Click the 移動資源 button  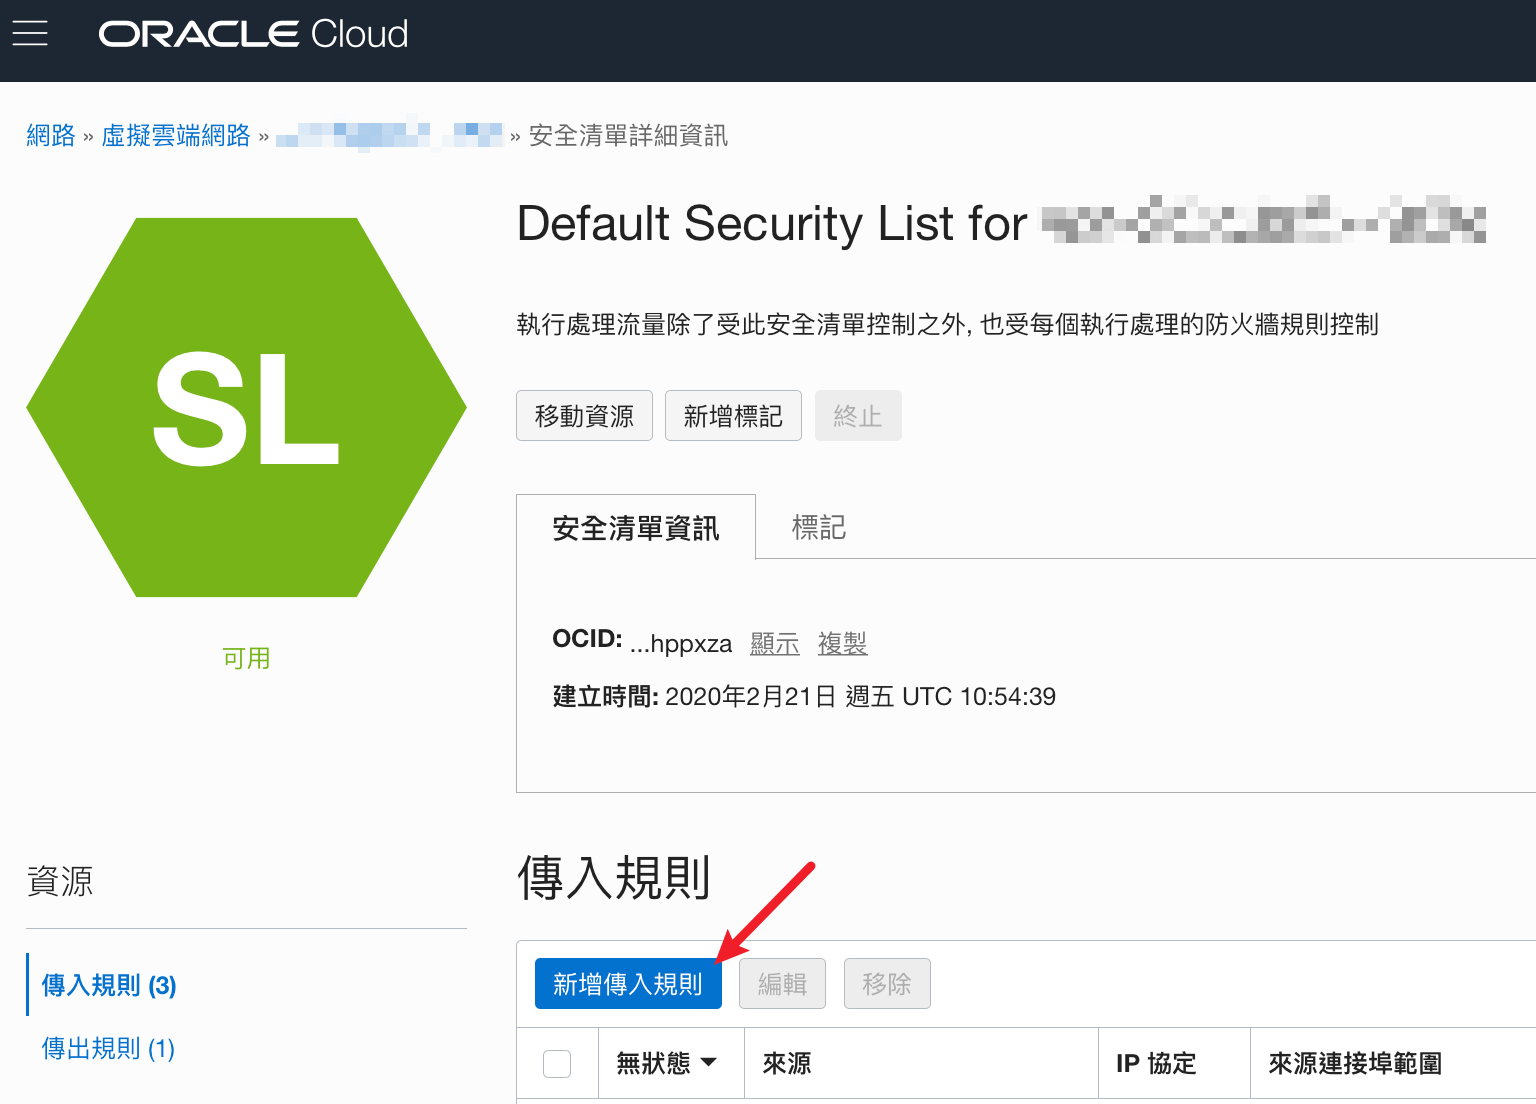(584, 416)
